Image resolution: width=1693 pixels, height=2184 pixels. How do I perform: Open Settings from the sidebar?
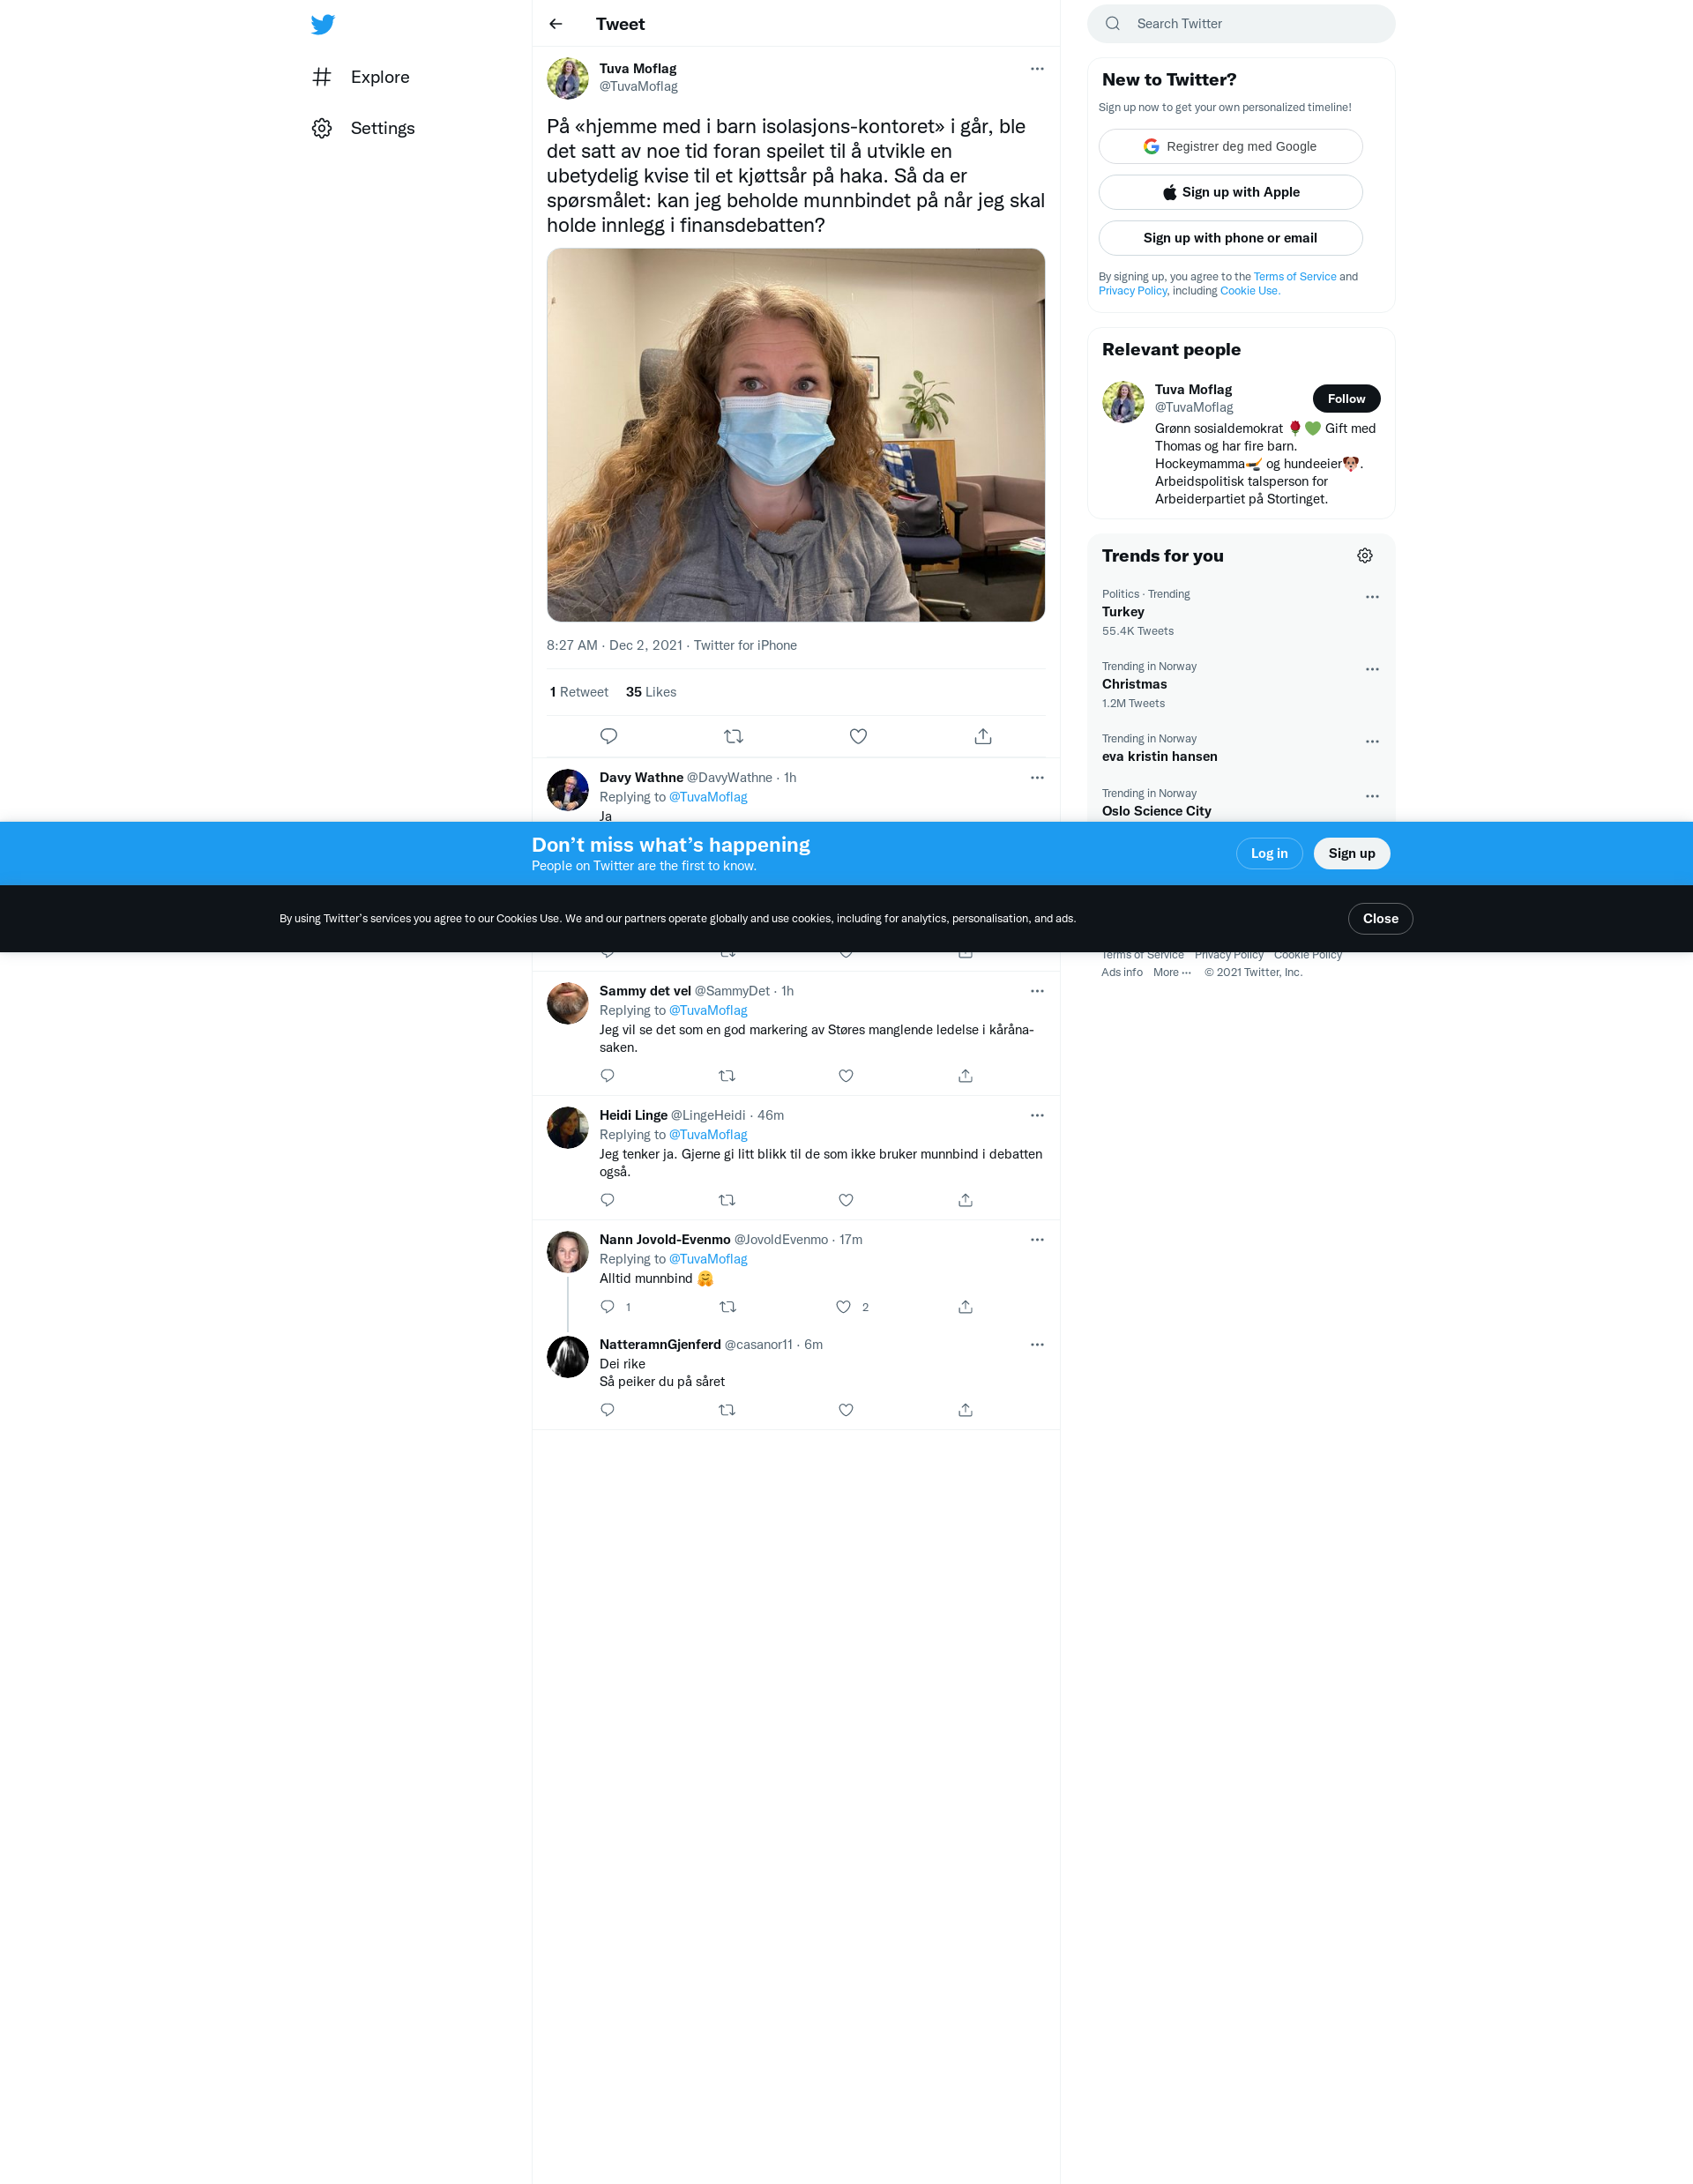[363, 128]
